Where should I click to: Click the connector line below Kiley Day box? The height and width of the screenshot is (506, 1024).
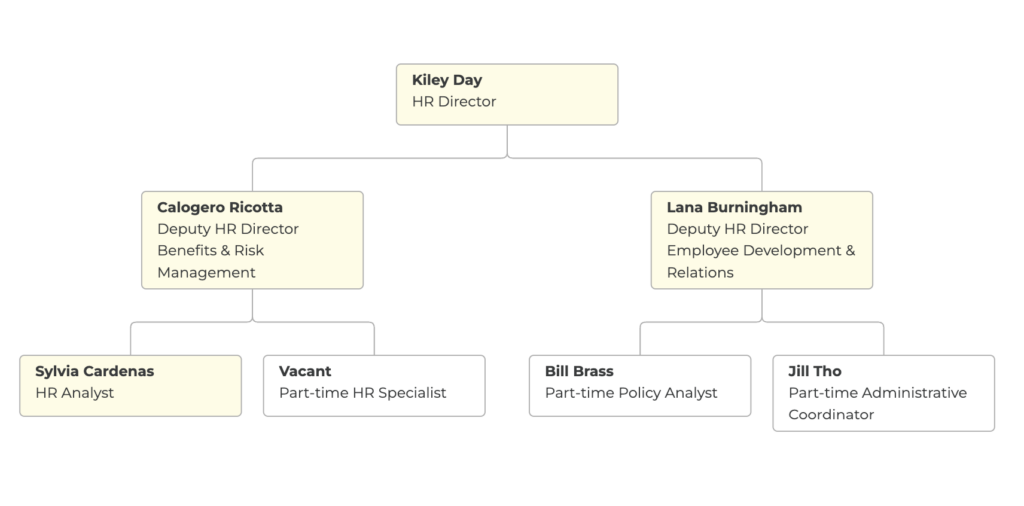pyautogui.click(x=507, y=141)
